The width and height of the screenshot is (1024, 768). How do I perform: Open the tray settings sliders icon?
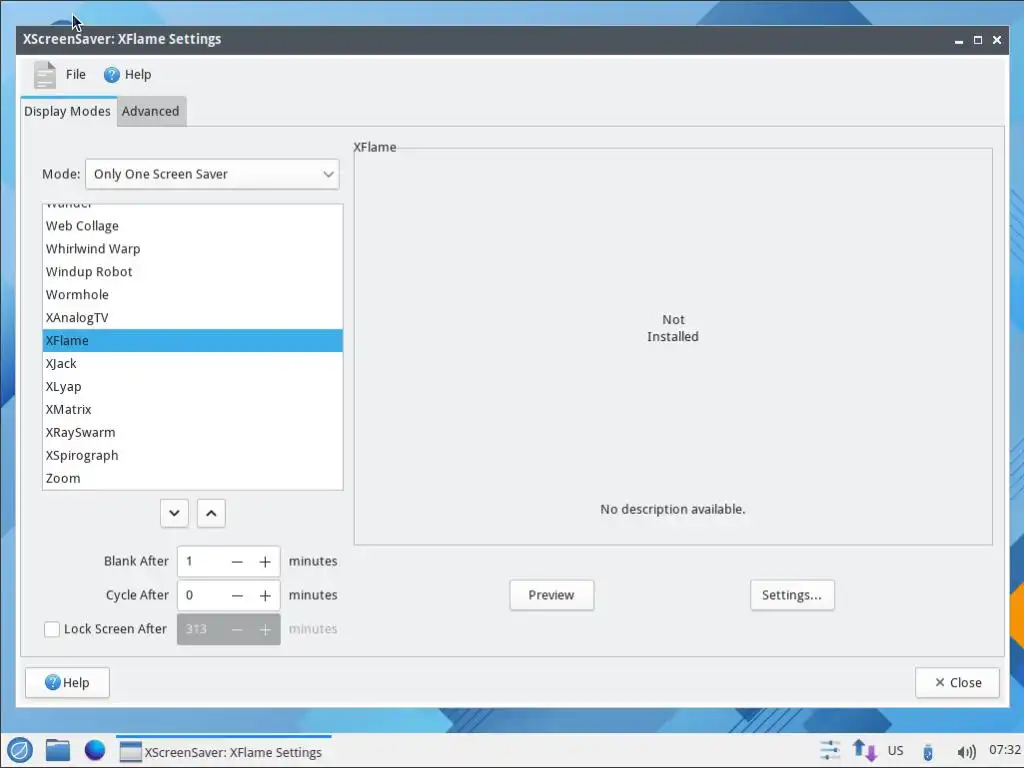pyautogui.click(x=830, y=750)
